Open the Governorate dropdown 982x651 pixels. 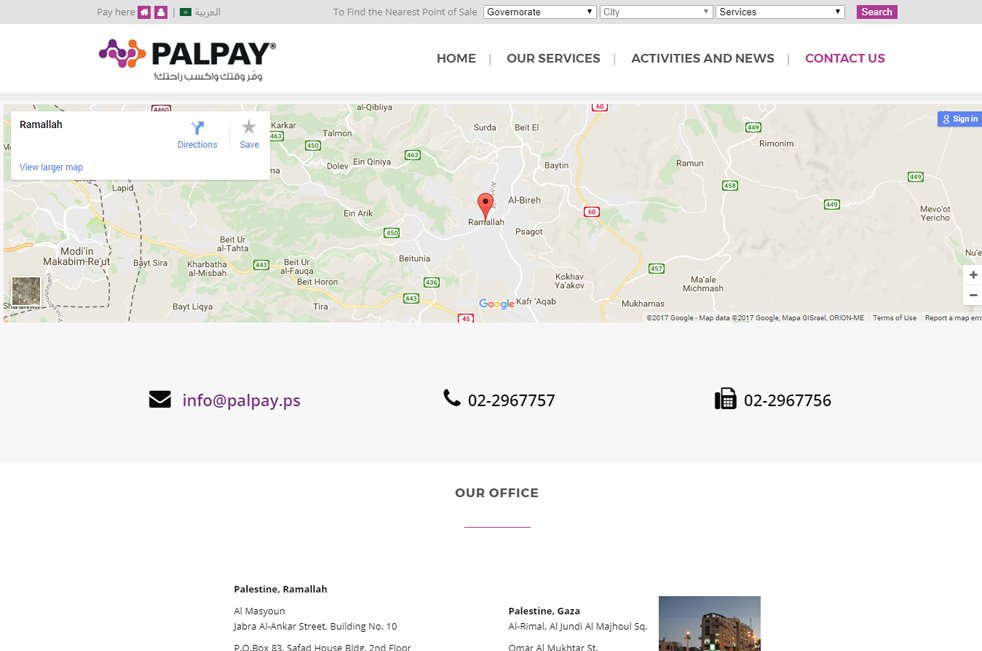click(539, 12)
